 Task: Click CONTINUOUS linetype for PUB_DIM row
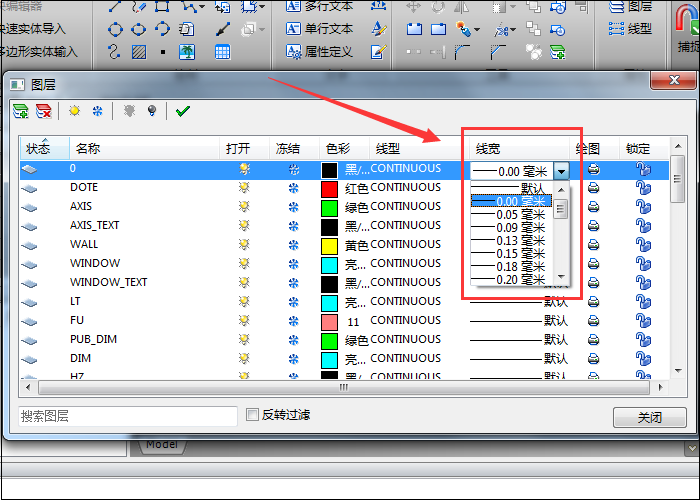click(405, 339)
